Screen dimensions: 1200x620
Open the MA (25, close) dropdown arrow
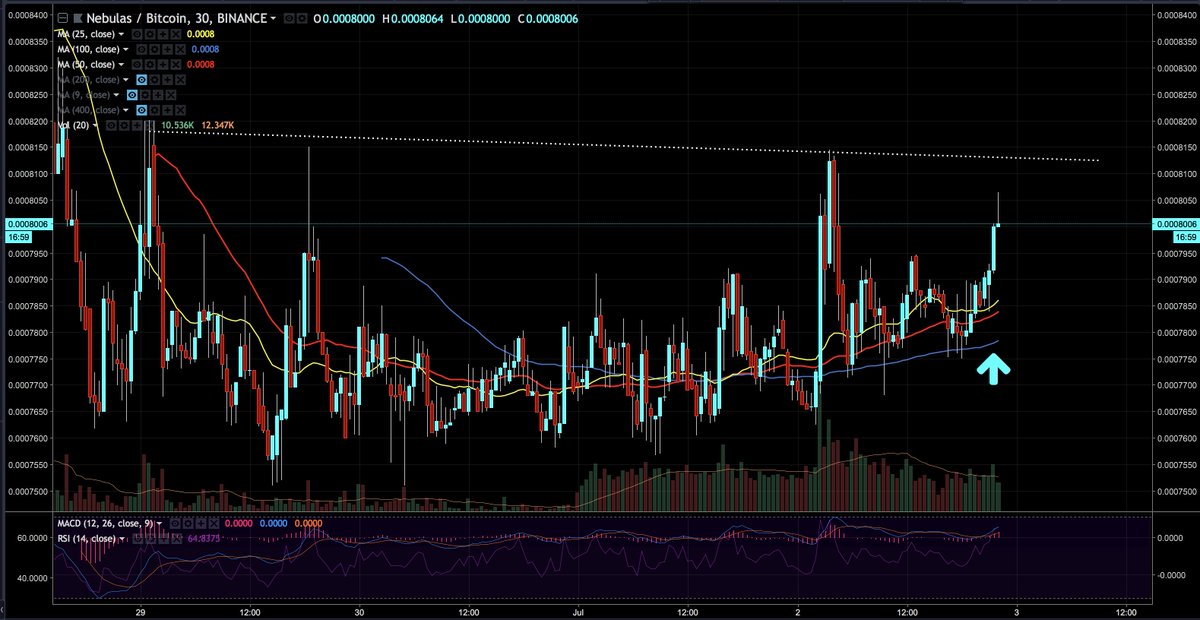[x=121, y=34]
